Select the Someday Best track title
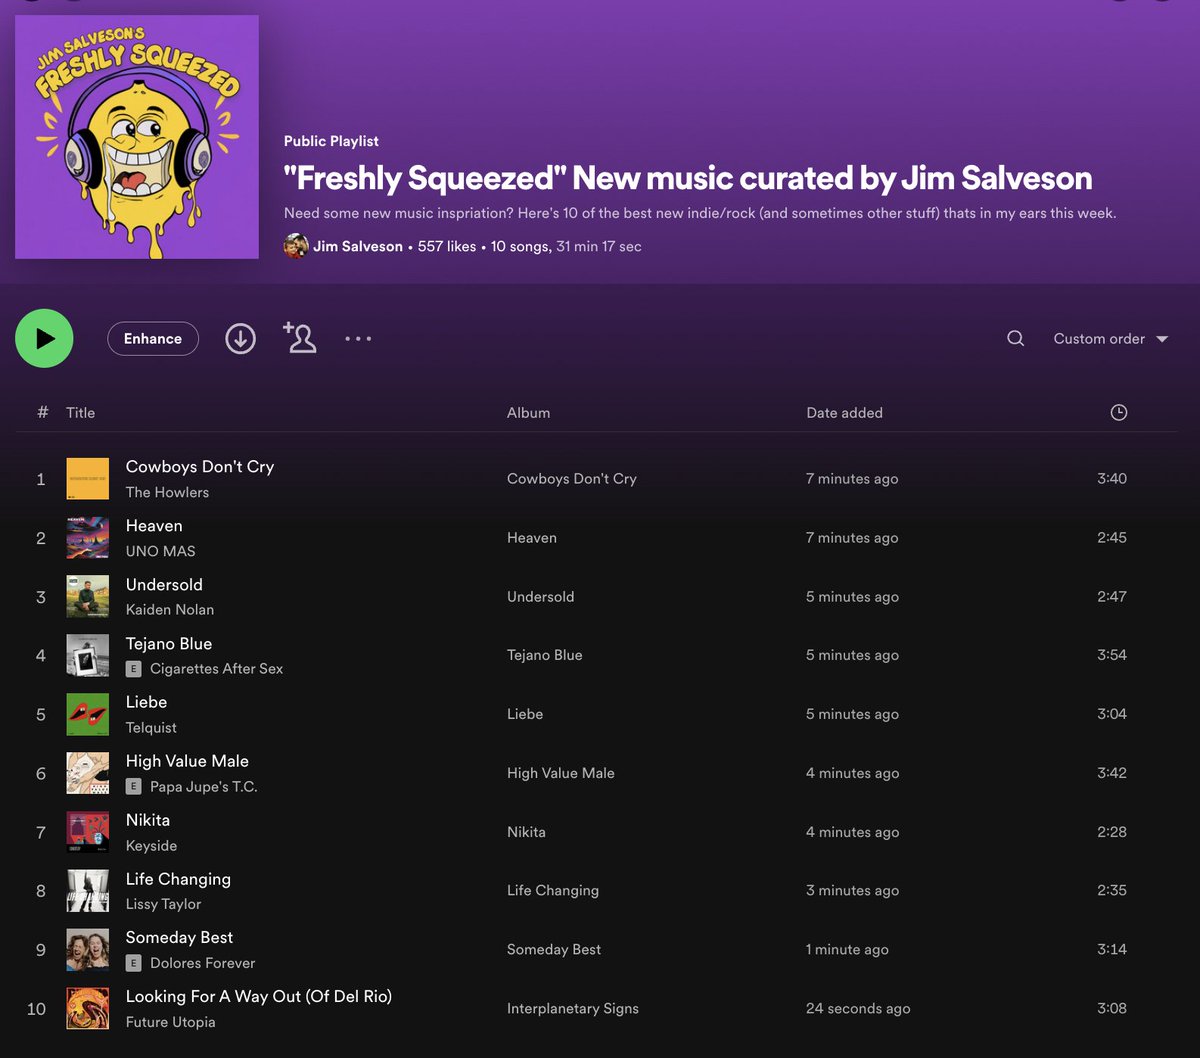The height and width of the screenshot is (1058, 1200). (179, 937)
